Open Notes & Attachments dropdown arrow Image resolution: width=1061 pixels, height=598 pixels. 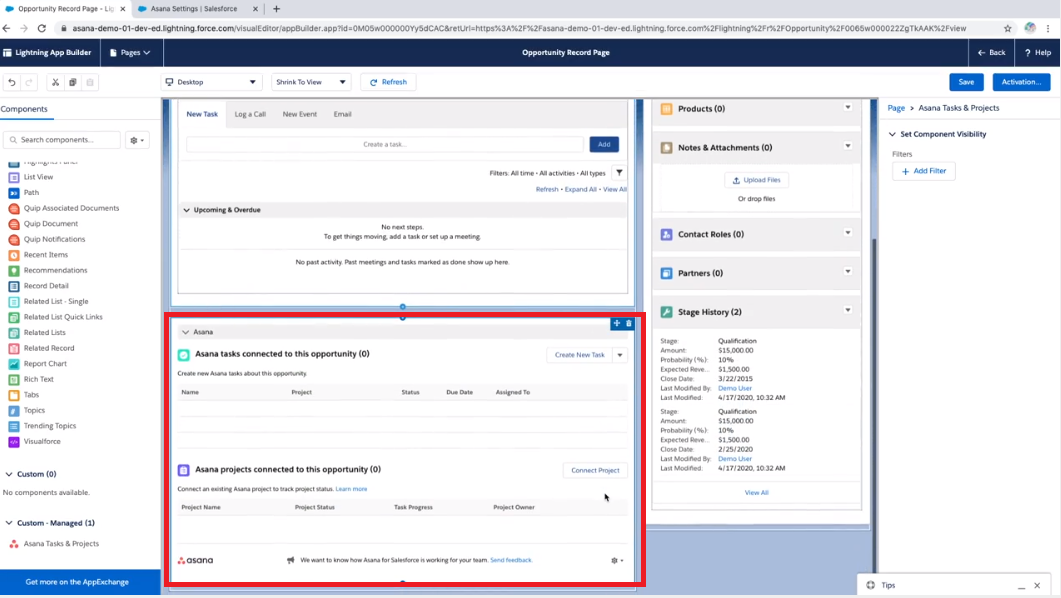tap(848, 146)
